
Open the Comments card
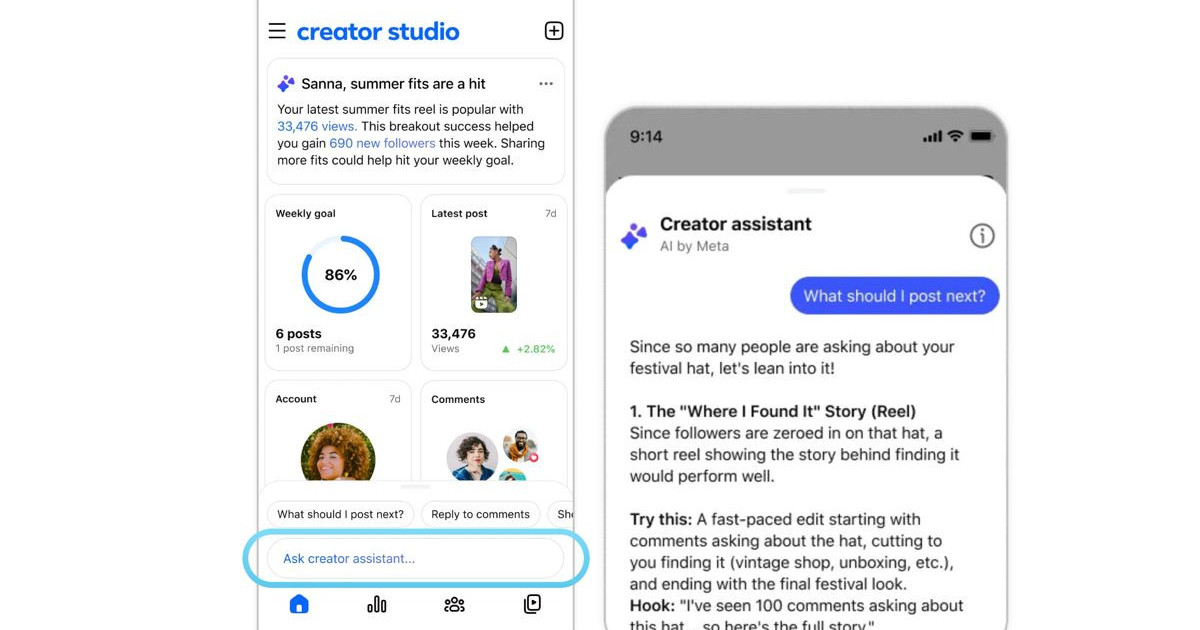pos(494,432)
